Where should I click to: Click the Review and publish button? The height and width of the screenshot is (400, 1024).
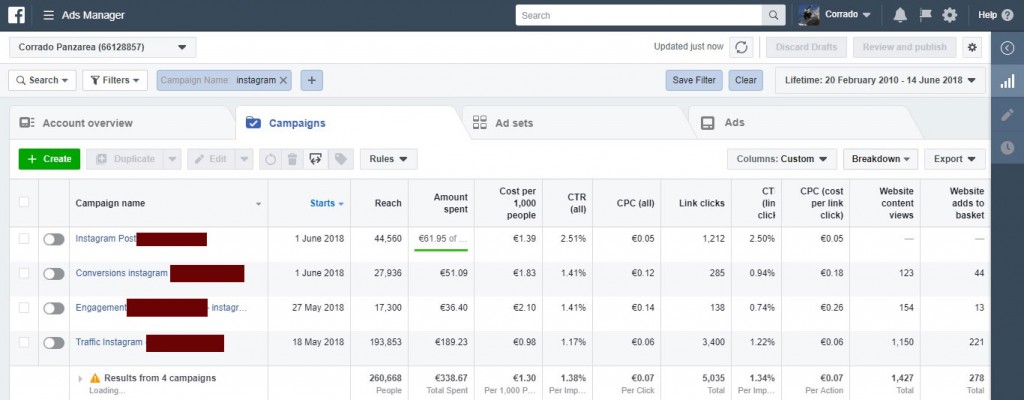[x=904, y=47]
